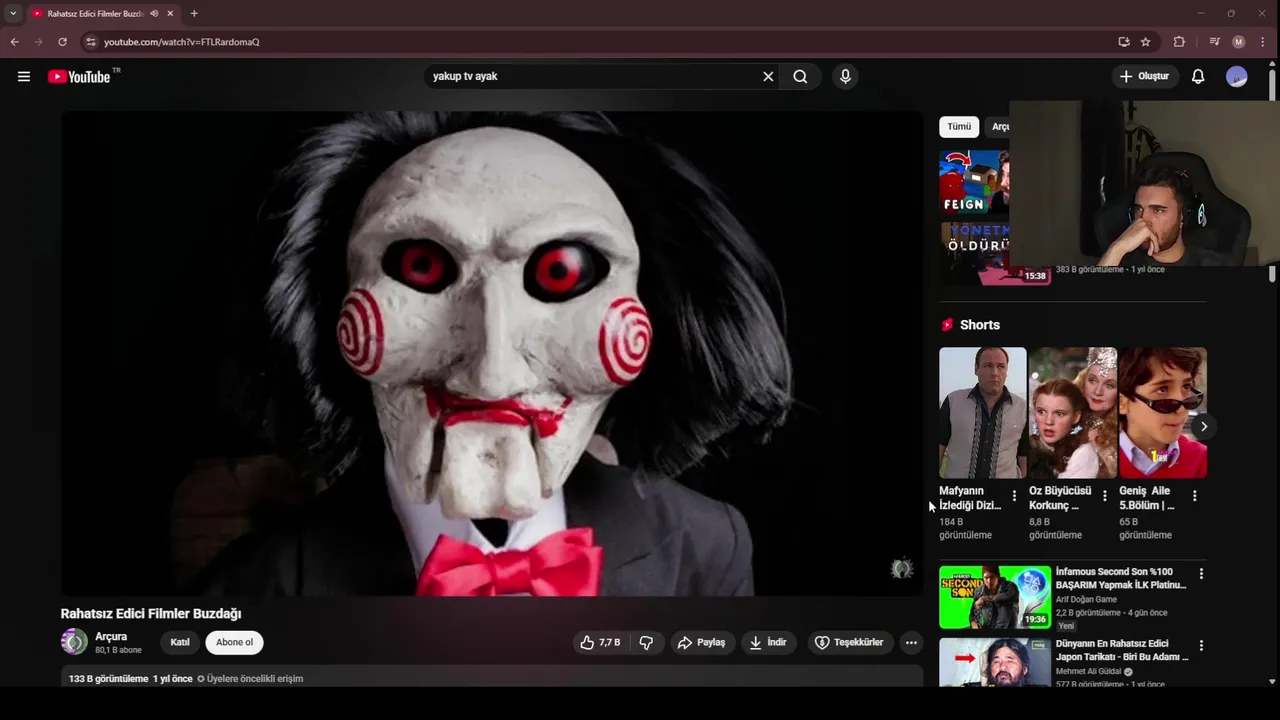
Task: Advance the Shorts shelf with next arrow
Action: (x=1203, y=426)
